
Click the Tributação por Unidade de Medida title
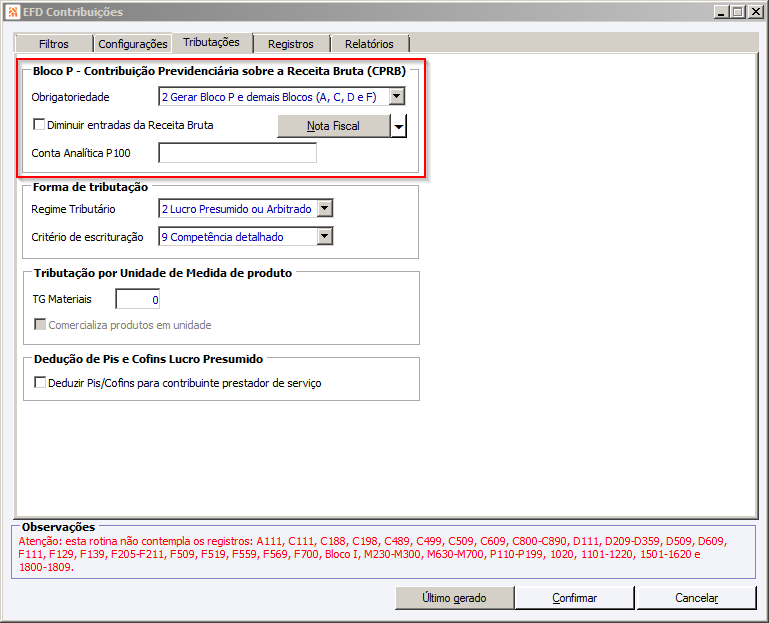click(163, 273)
